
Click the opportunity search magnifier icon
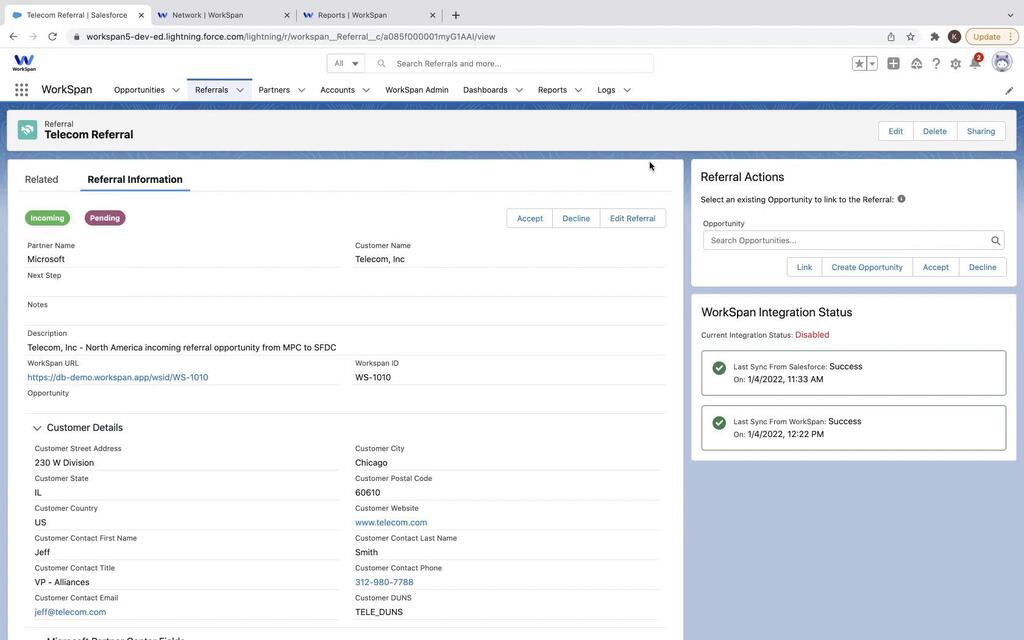pos(995,240)
